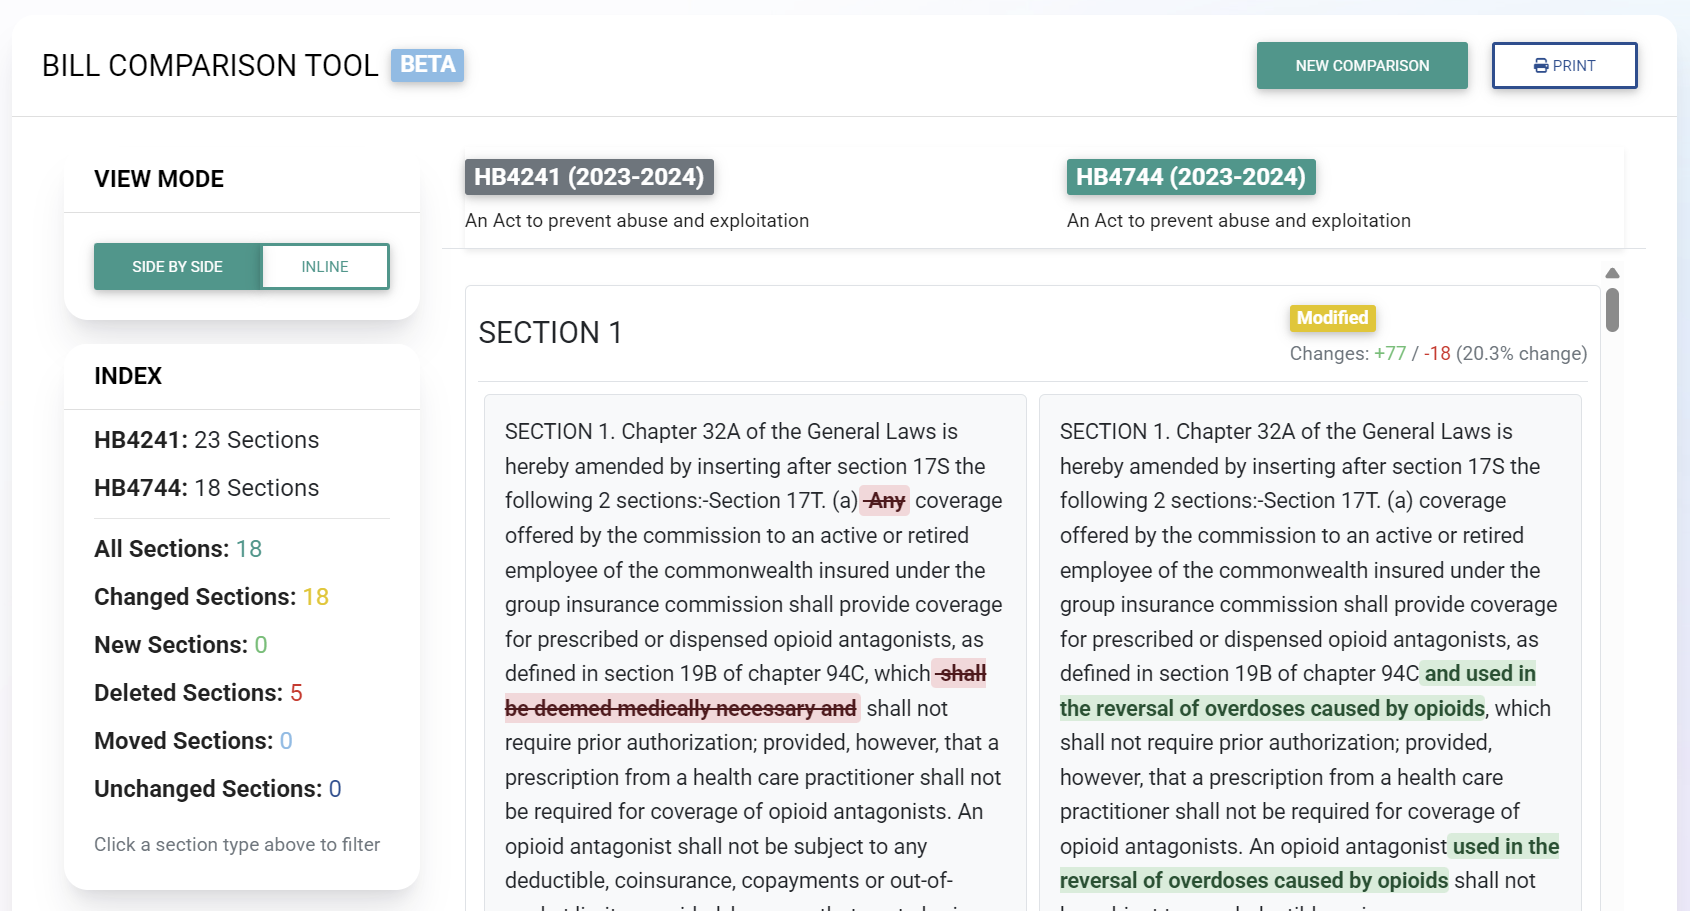This screenshot has width=1690, height=911.
Task: Filter index by Unchanged Sections
Action: click(x=217, y=789)
